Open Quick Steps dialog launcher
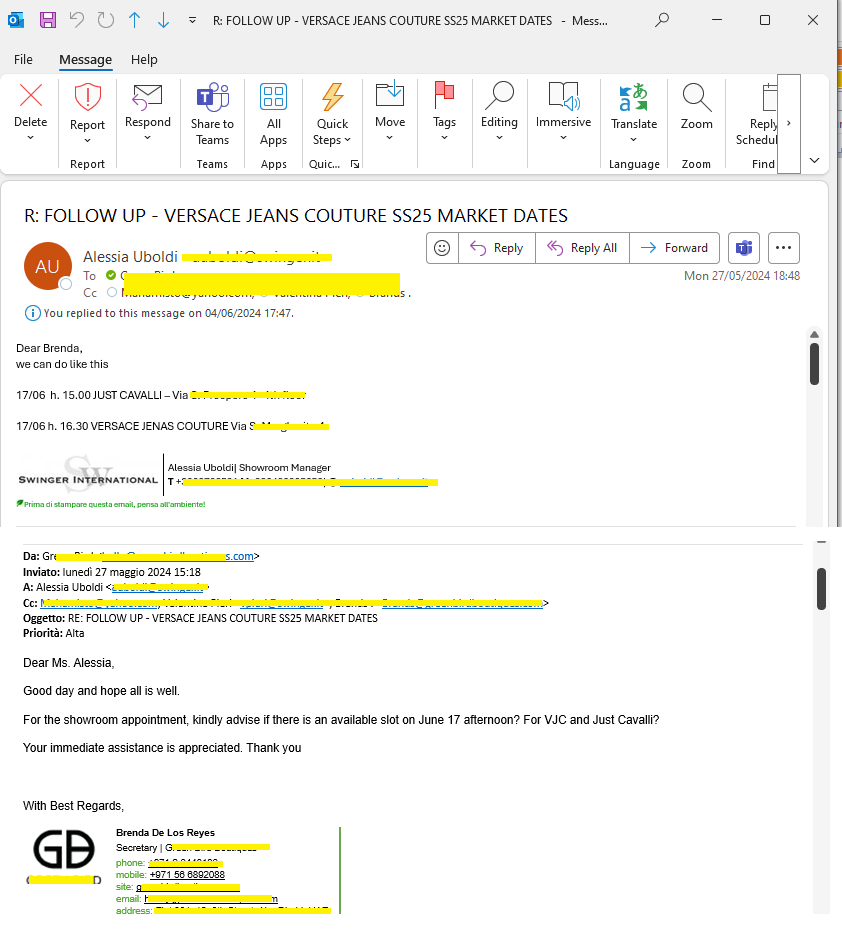Screen dimensions: 842x932 coord(355,164)
